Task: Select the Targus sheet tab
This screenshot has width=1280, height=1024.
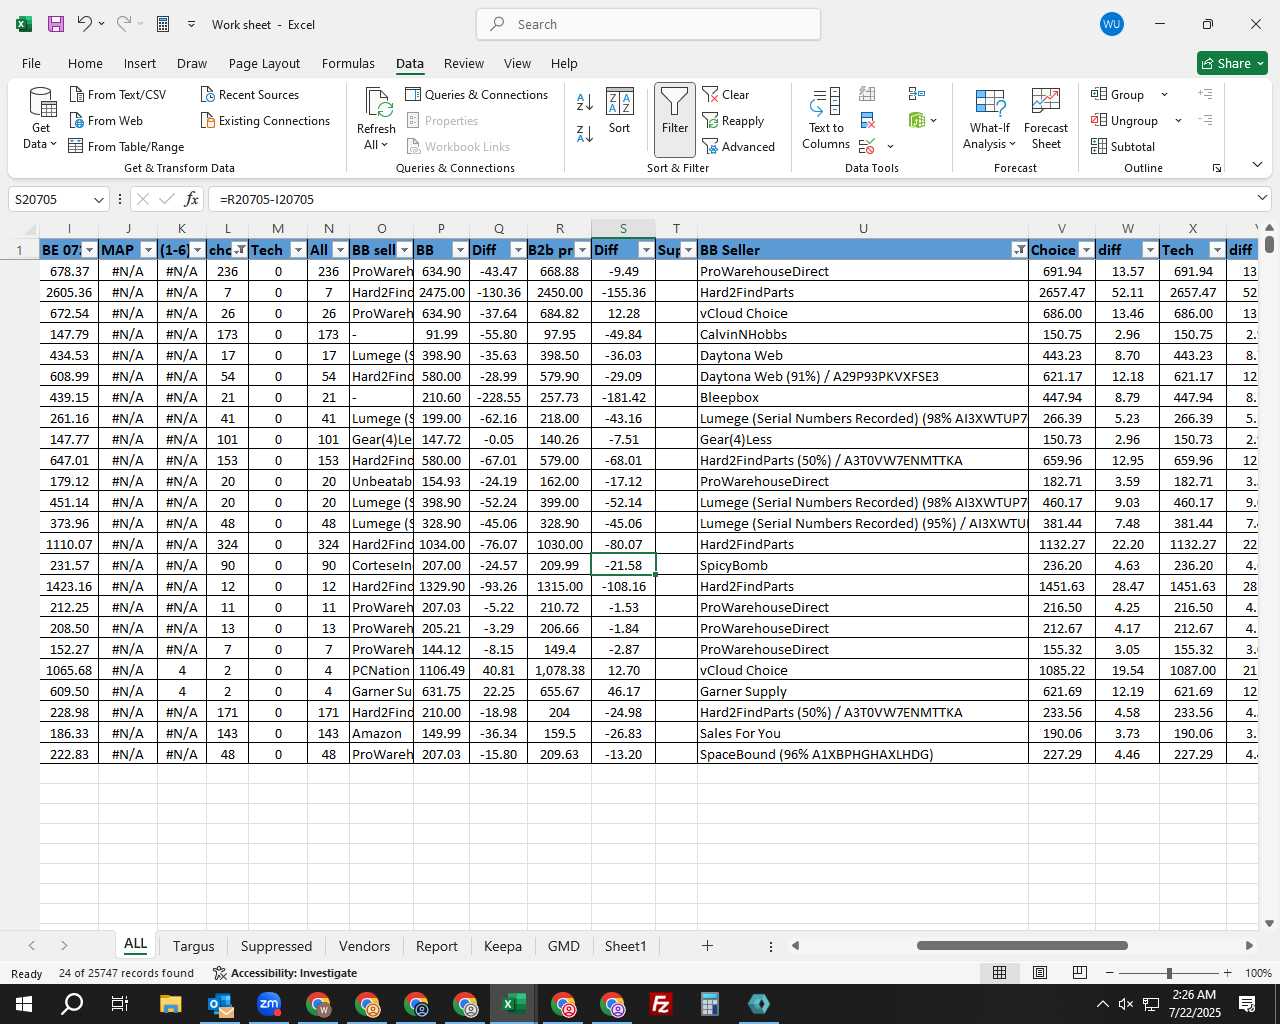Action: [193, 946]
